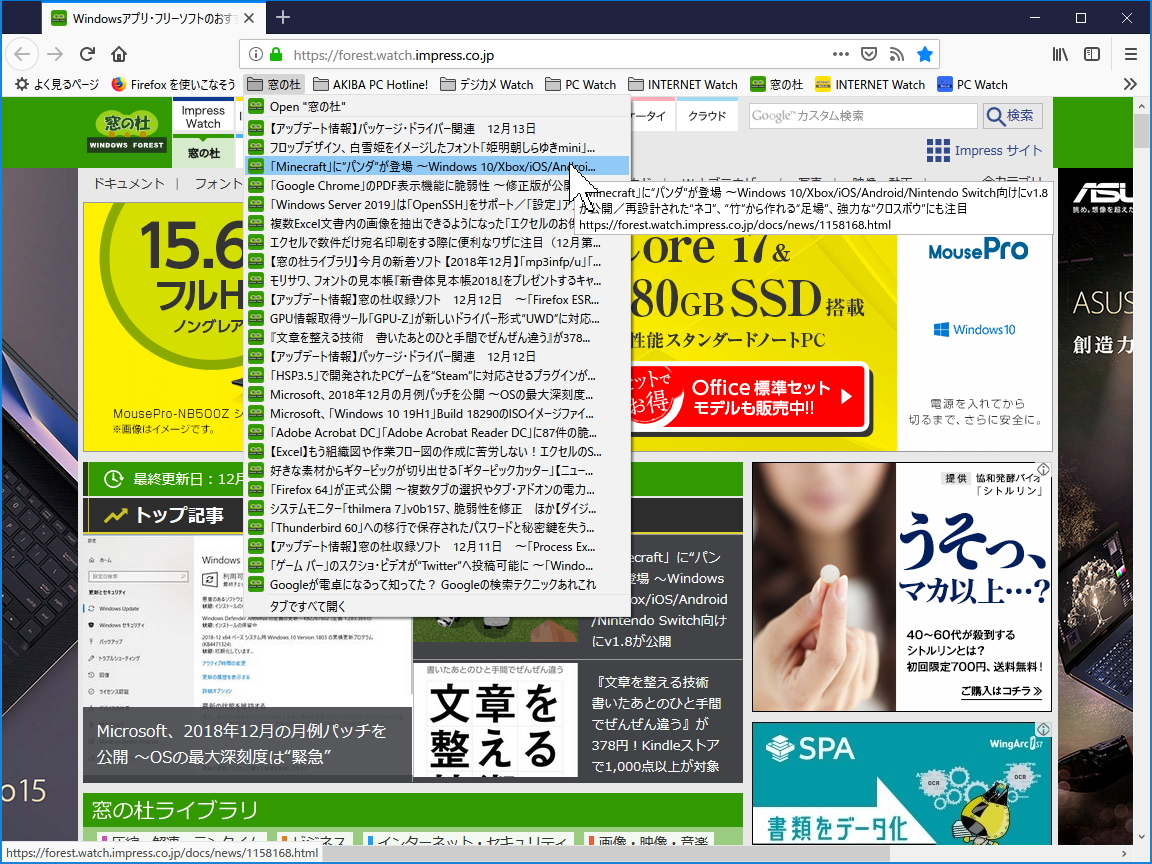
Task: Reload the current page
Action: (x=87, y=54)
